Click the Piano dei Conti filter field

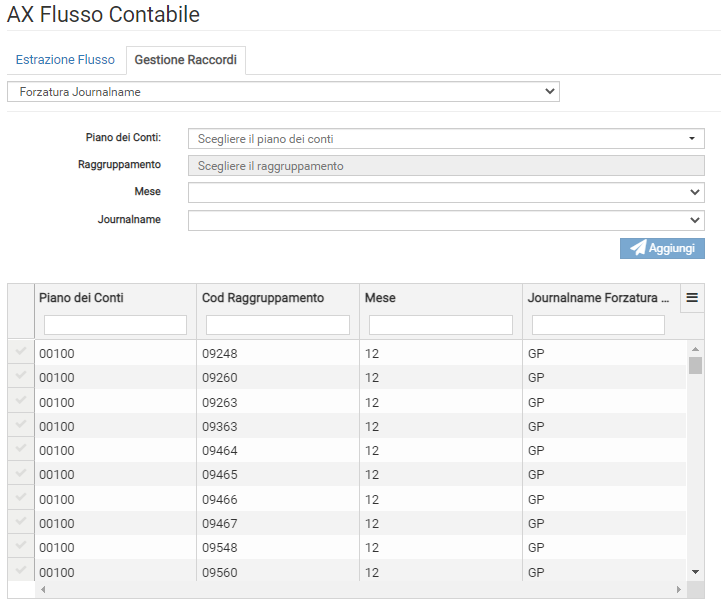115,325
